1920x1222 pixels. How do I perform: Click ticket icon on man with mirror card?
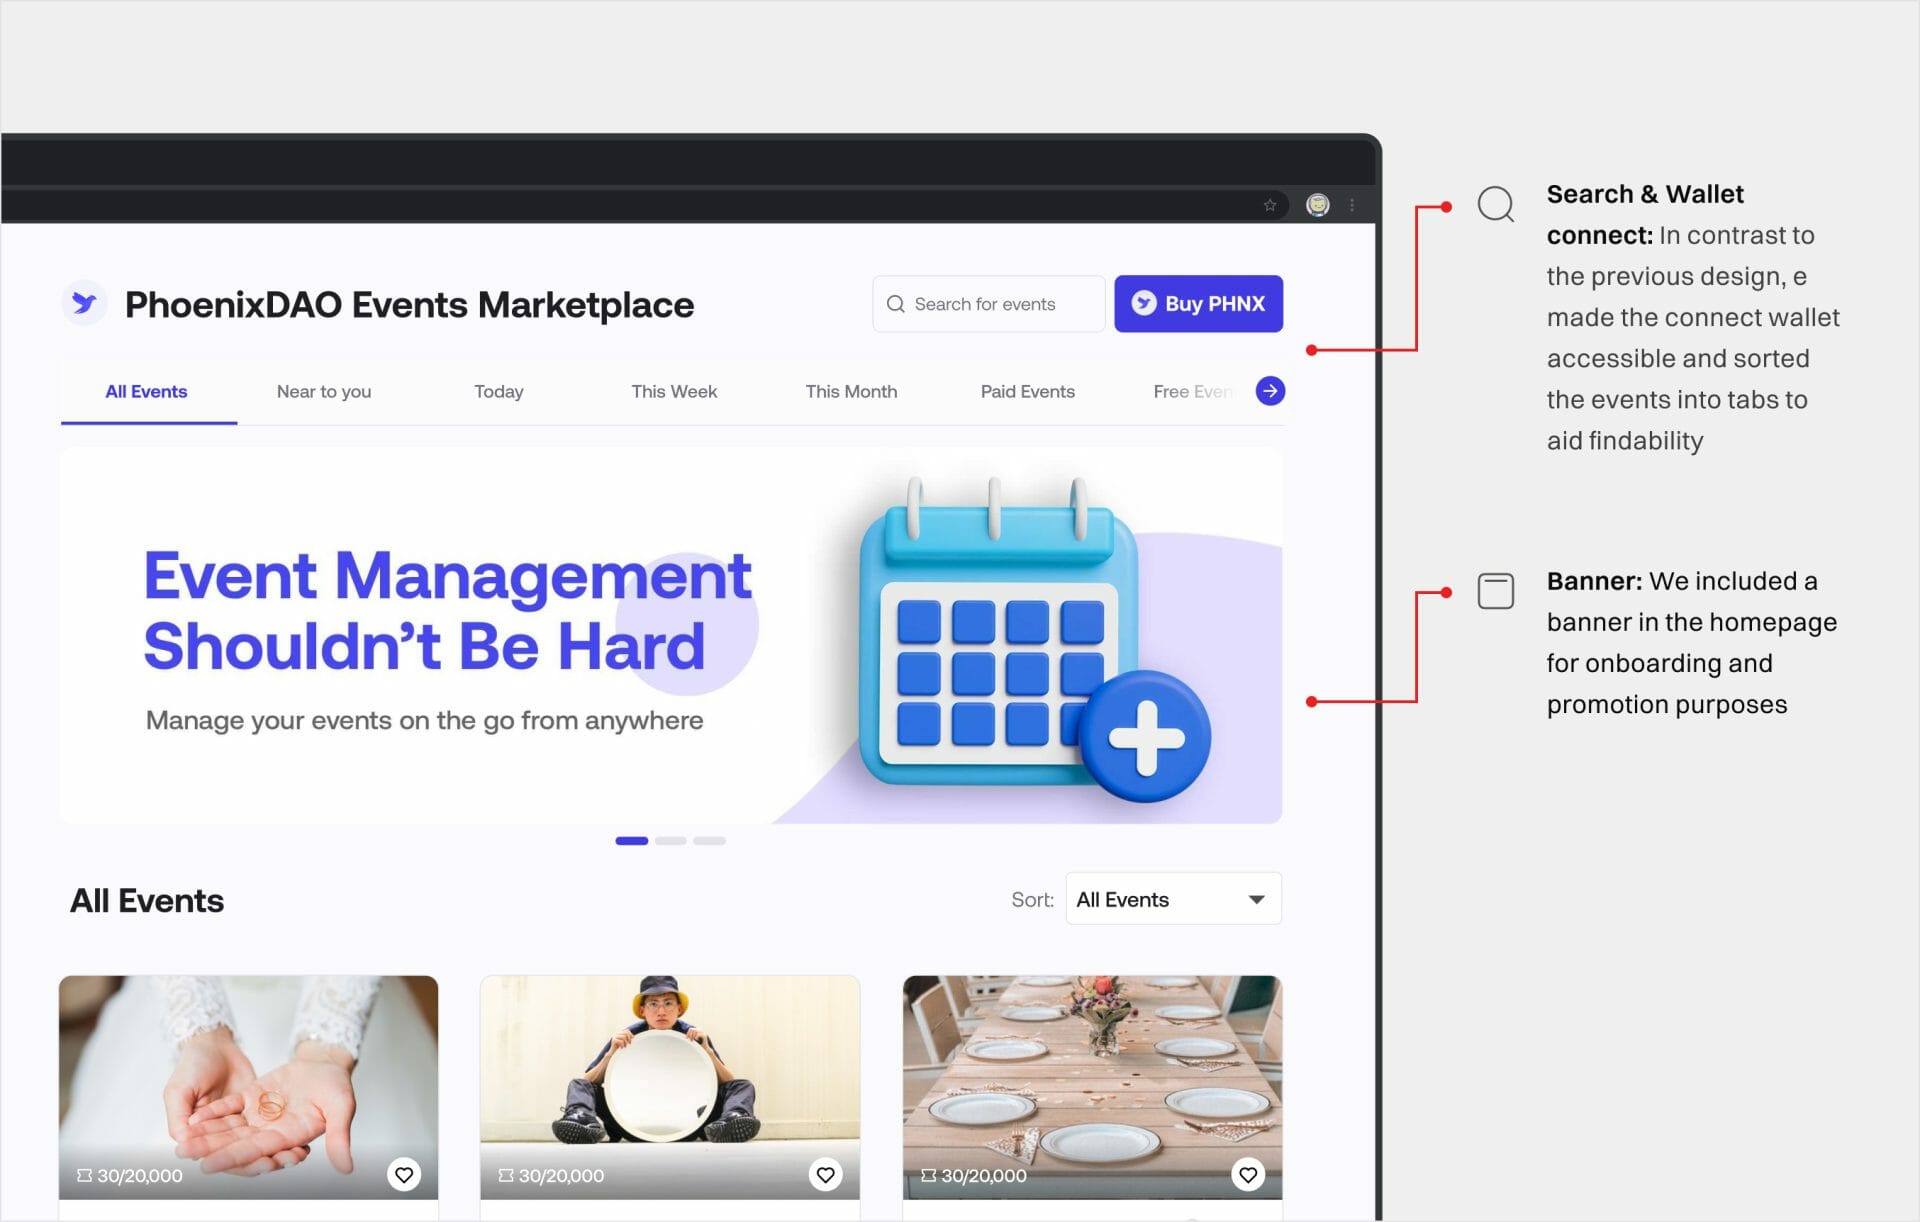[x=506, y=1176]
